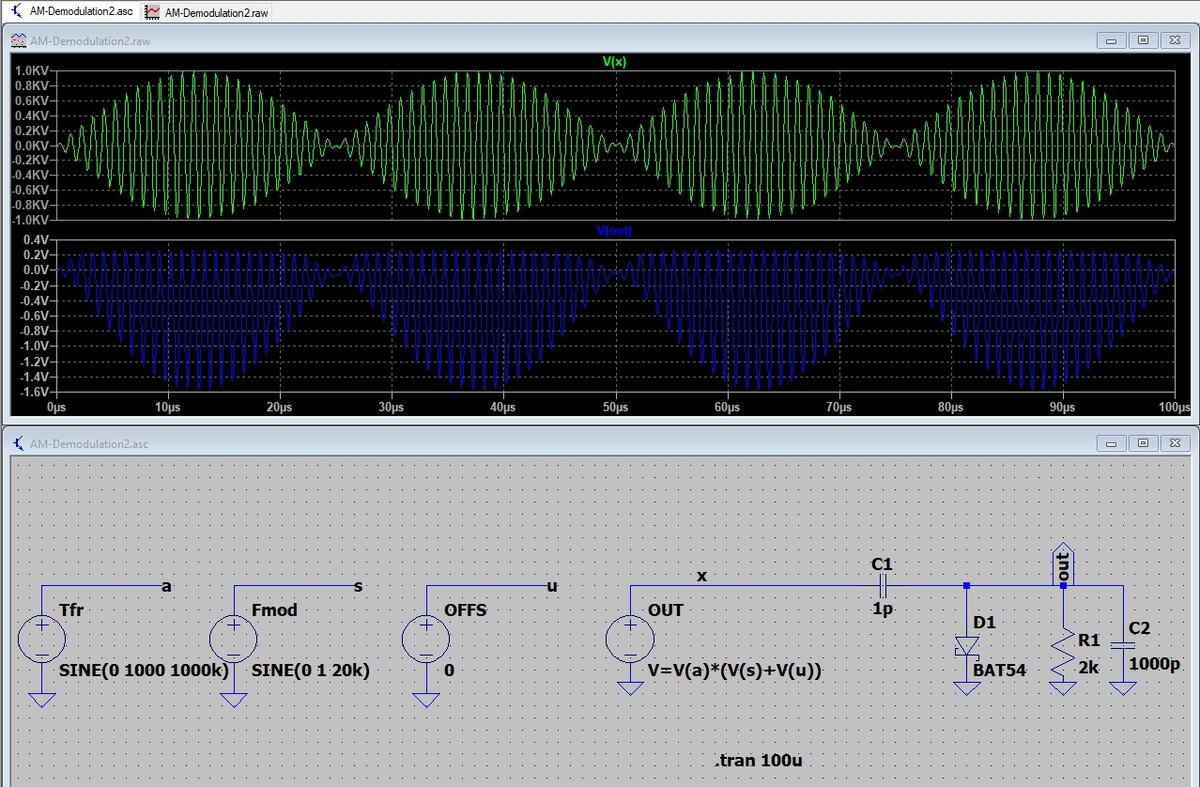This screenshot has height=787, width=1200.
Task: Click the OFFS voltage source symbol
Action: [426, 640]
